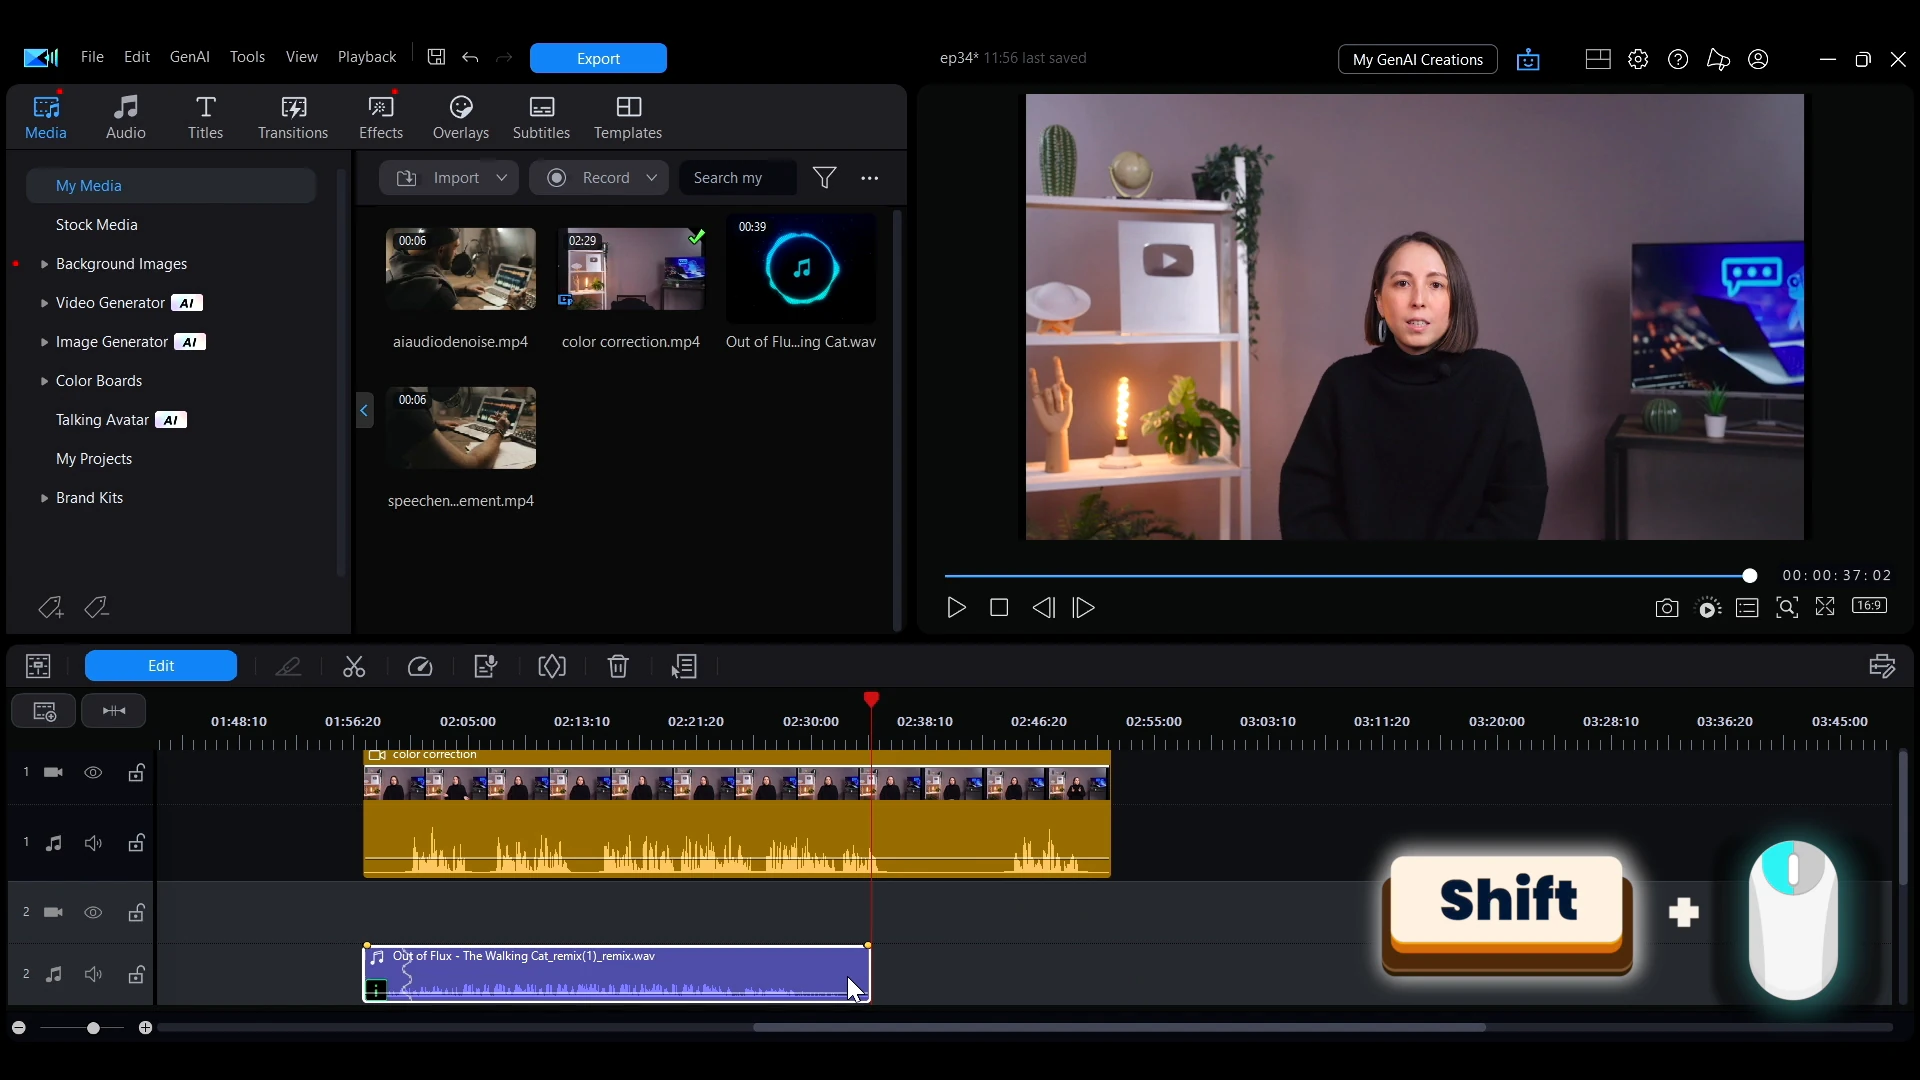
Task: Mute audio track 1 speaker
Action: click(93, 844)
